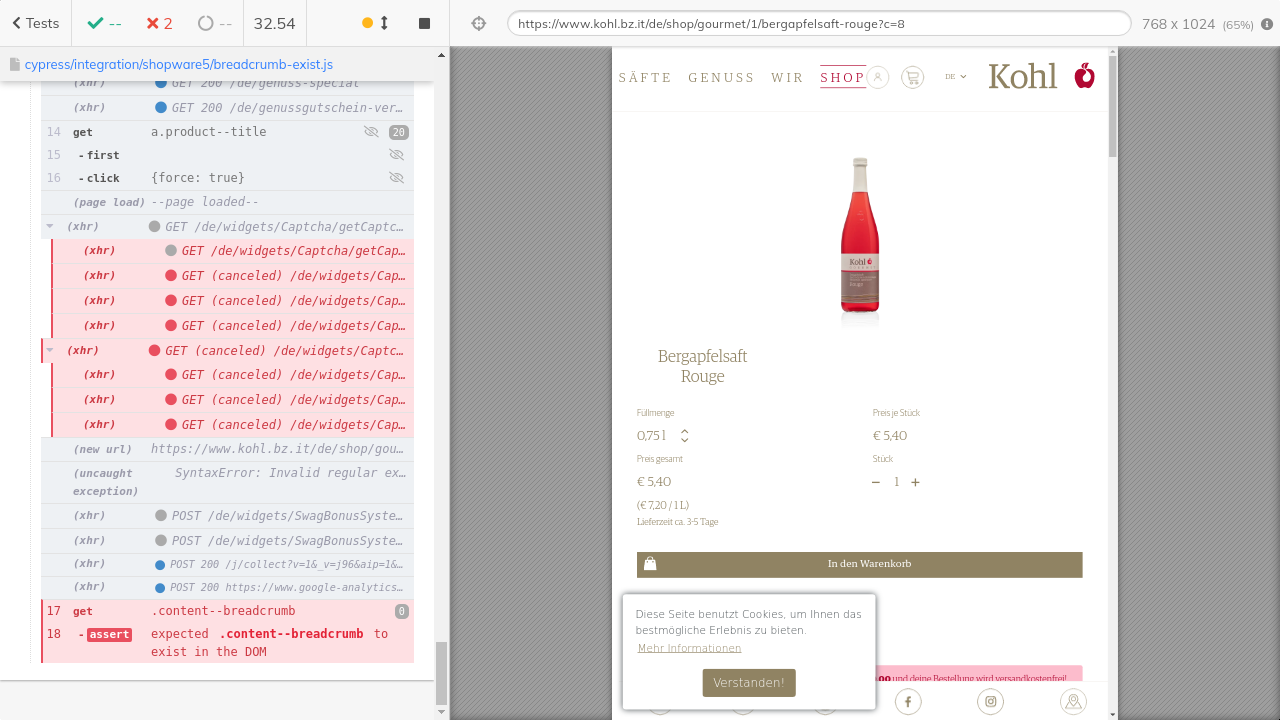The width and height of the screenshot is (1280, 720).
Task: Increase quantity with the plus stepper
Action: coord(915,482)
